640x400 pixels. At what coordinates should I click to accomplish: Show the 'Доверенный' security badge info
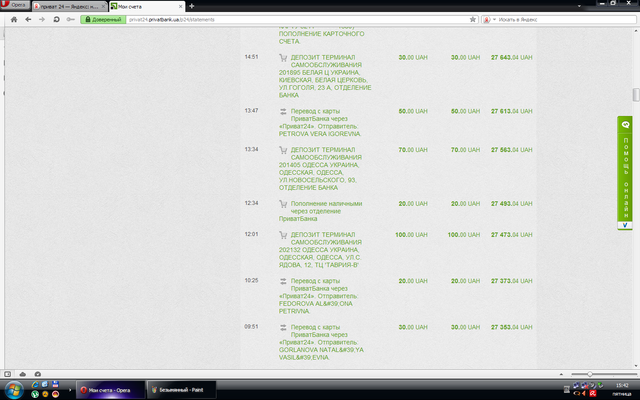coord(103,19)
